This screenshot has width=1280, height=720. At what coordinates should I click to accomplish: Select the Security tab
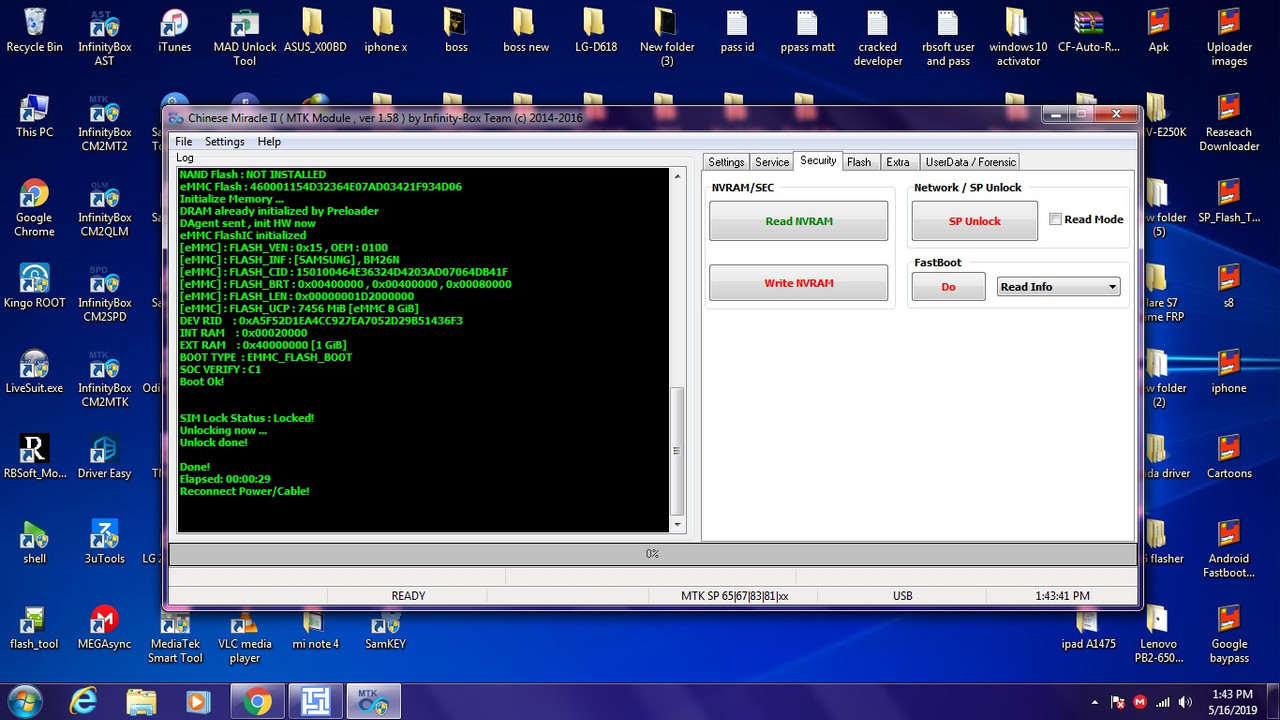tap(818, 160)
